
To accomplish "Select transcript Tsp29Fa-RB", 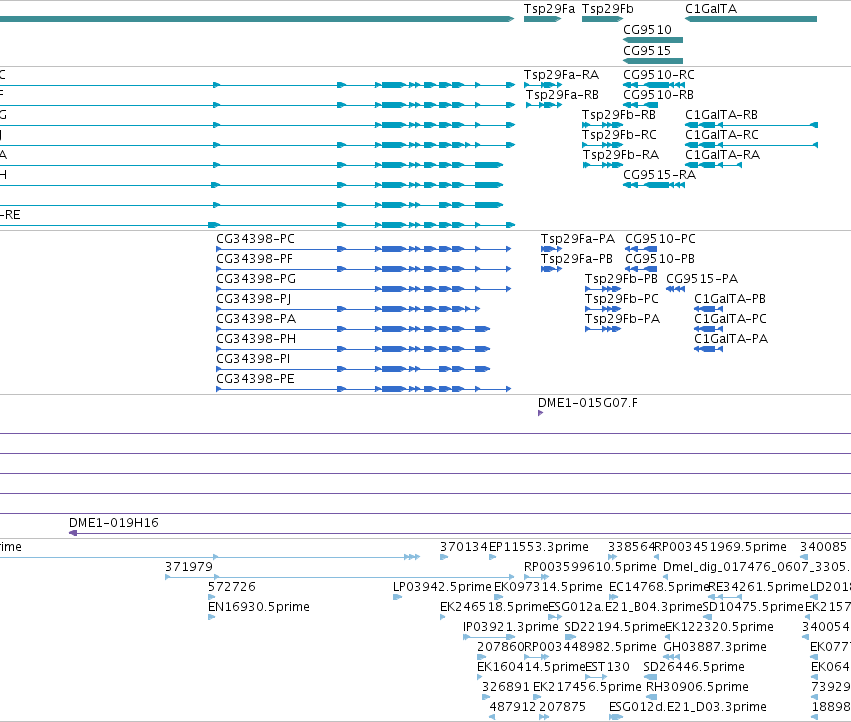I will 562,95.
